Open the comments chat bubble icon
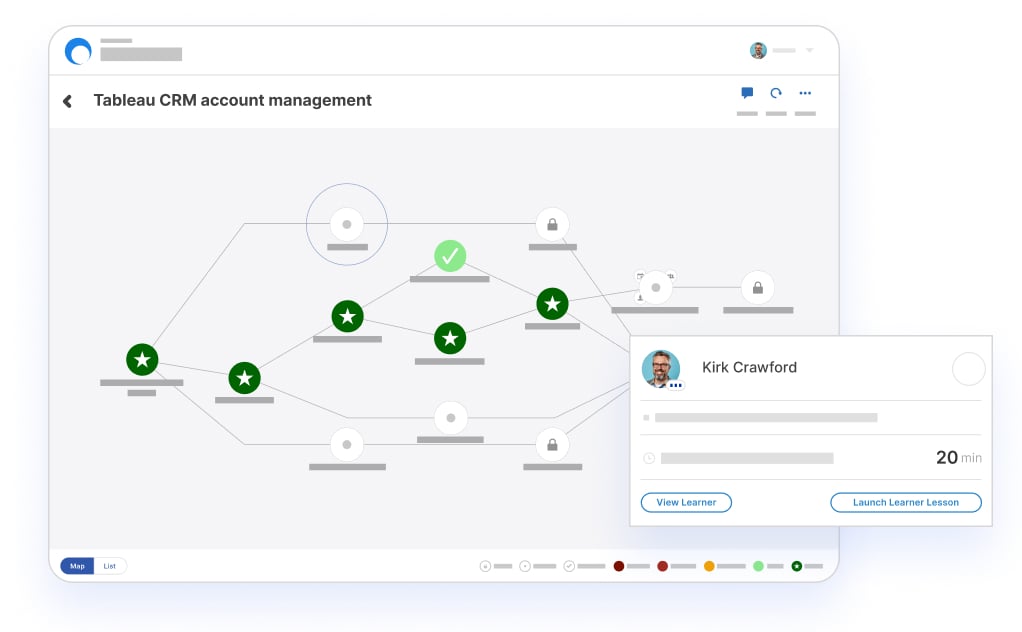Screen dimensions: 1022x632 [747, 93]
